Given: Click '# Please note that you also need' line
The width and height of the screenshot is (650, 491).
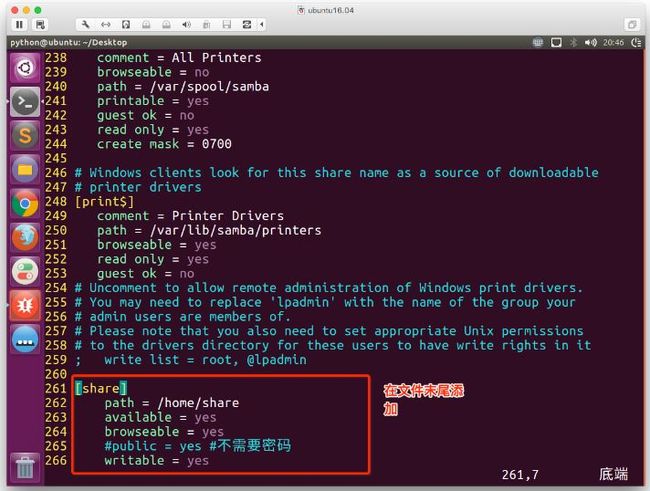Looking at the screenshot, I should 329,331.
